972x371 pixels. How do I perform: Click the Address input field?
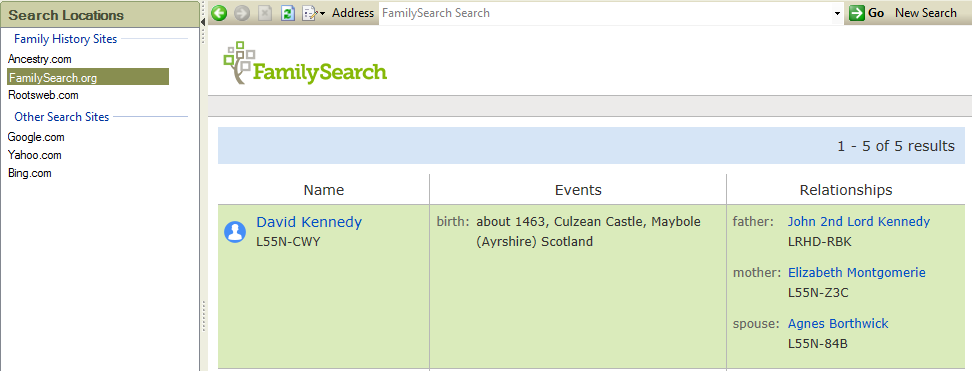(x=606, y=13)
